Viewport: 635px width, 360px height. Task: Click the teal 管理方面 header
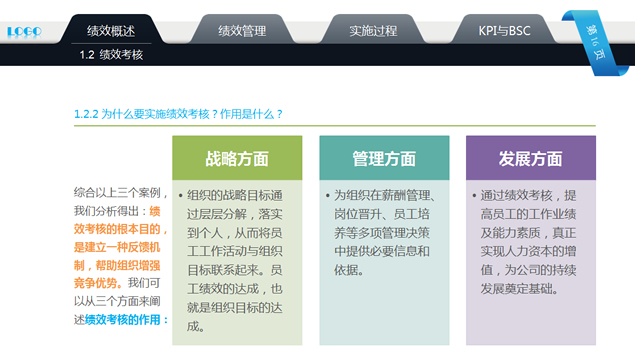tap(384, 158)
